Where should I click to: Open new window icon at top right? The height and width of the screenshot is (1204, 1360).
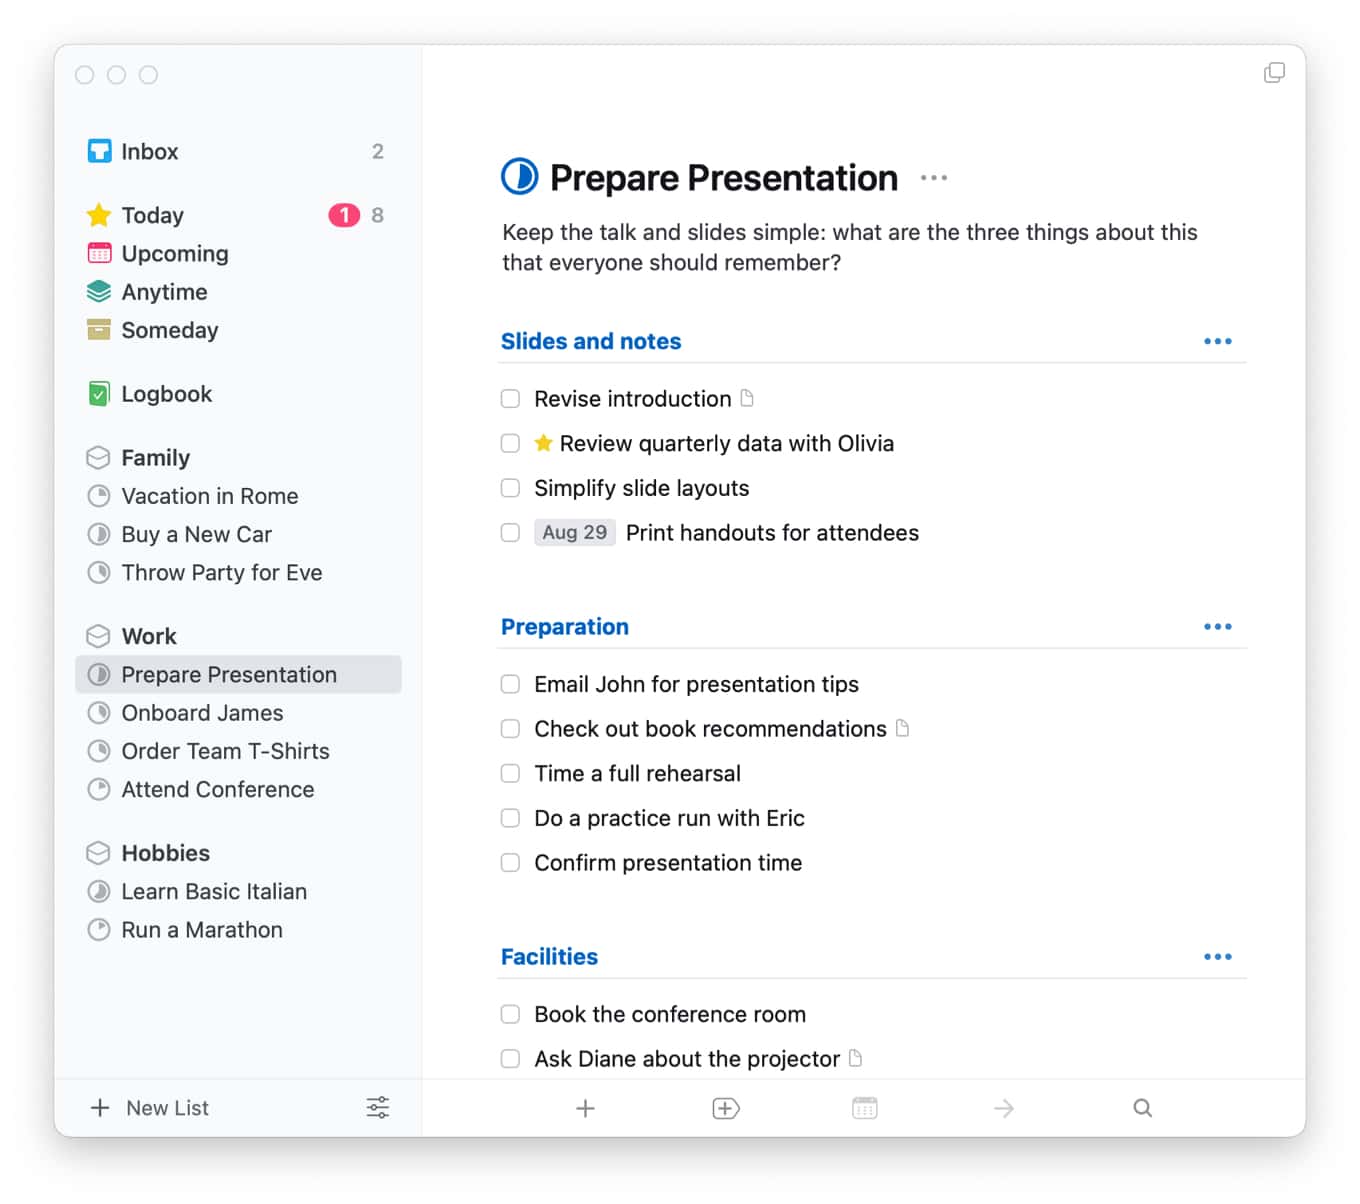[1275, 73]
